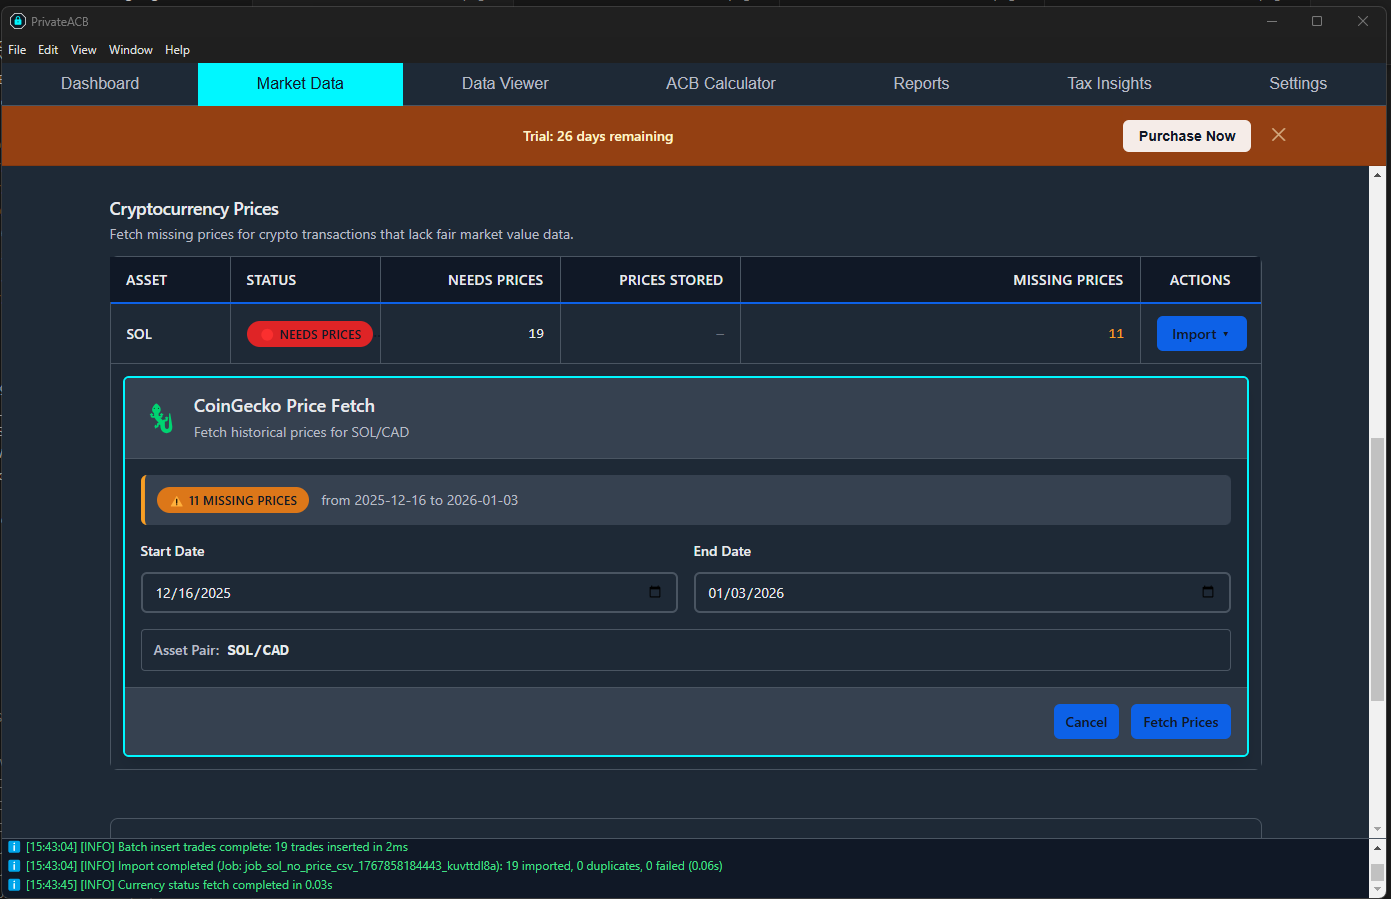1391x899 pixels.
Task: Open the Help menu
Action: pyautogui.click(x=177, y=50)
